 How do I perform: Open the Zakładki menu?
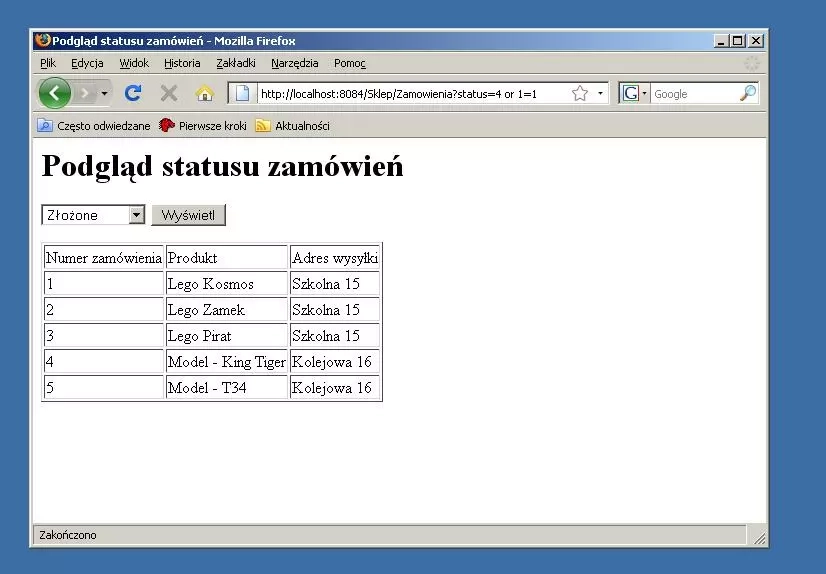[x=235, y=63]
